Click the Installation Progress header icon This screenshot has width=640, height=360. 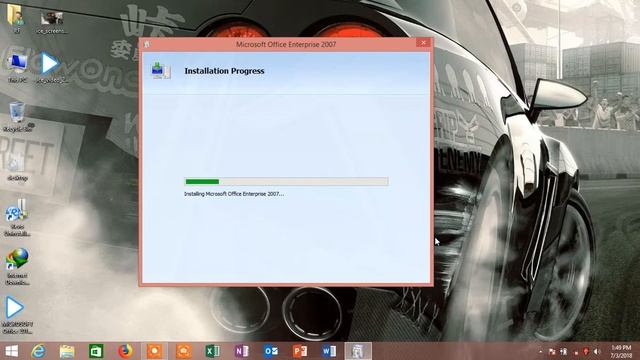click(161, 71)
